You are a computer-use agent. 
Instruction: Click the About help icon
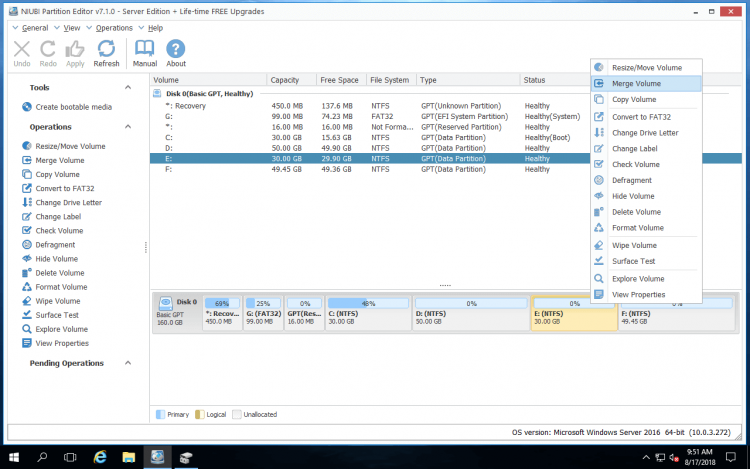tap(176, 54)
